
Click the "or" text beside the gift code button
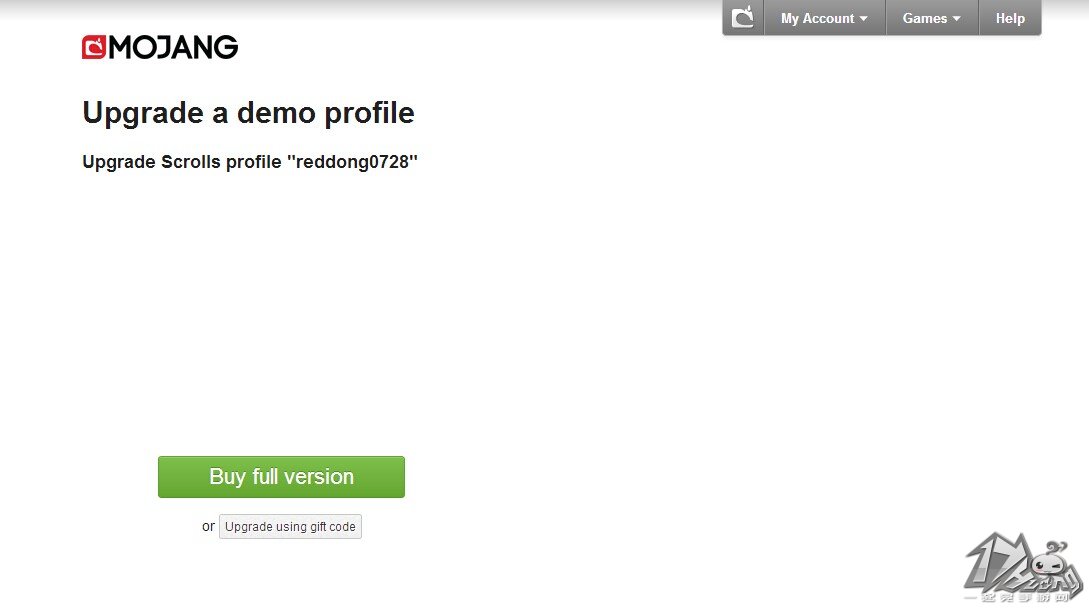coord(208,526)
